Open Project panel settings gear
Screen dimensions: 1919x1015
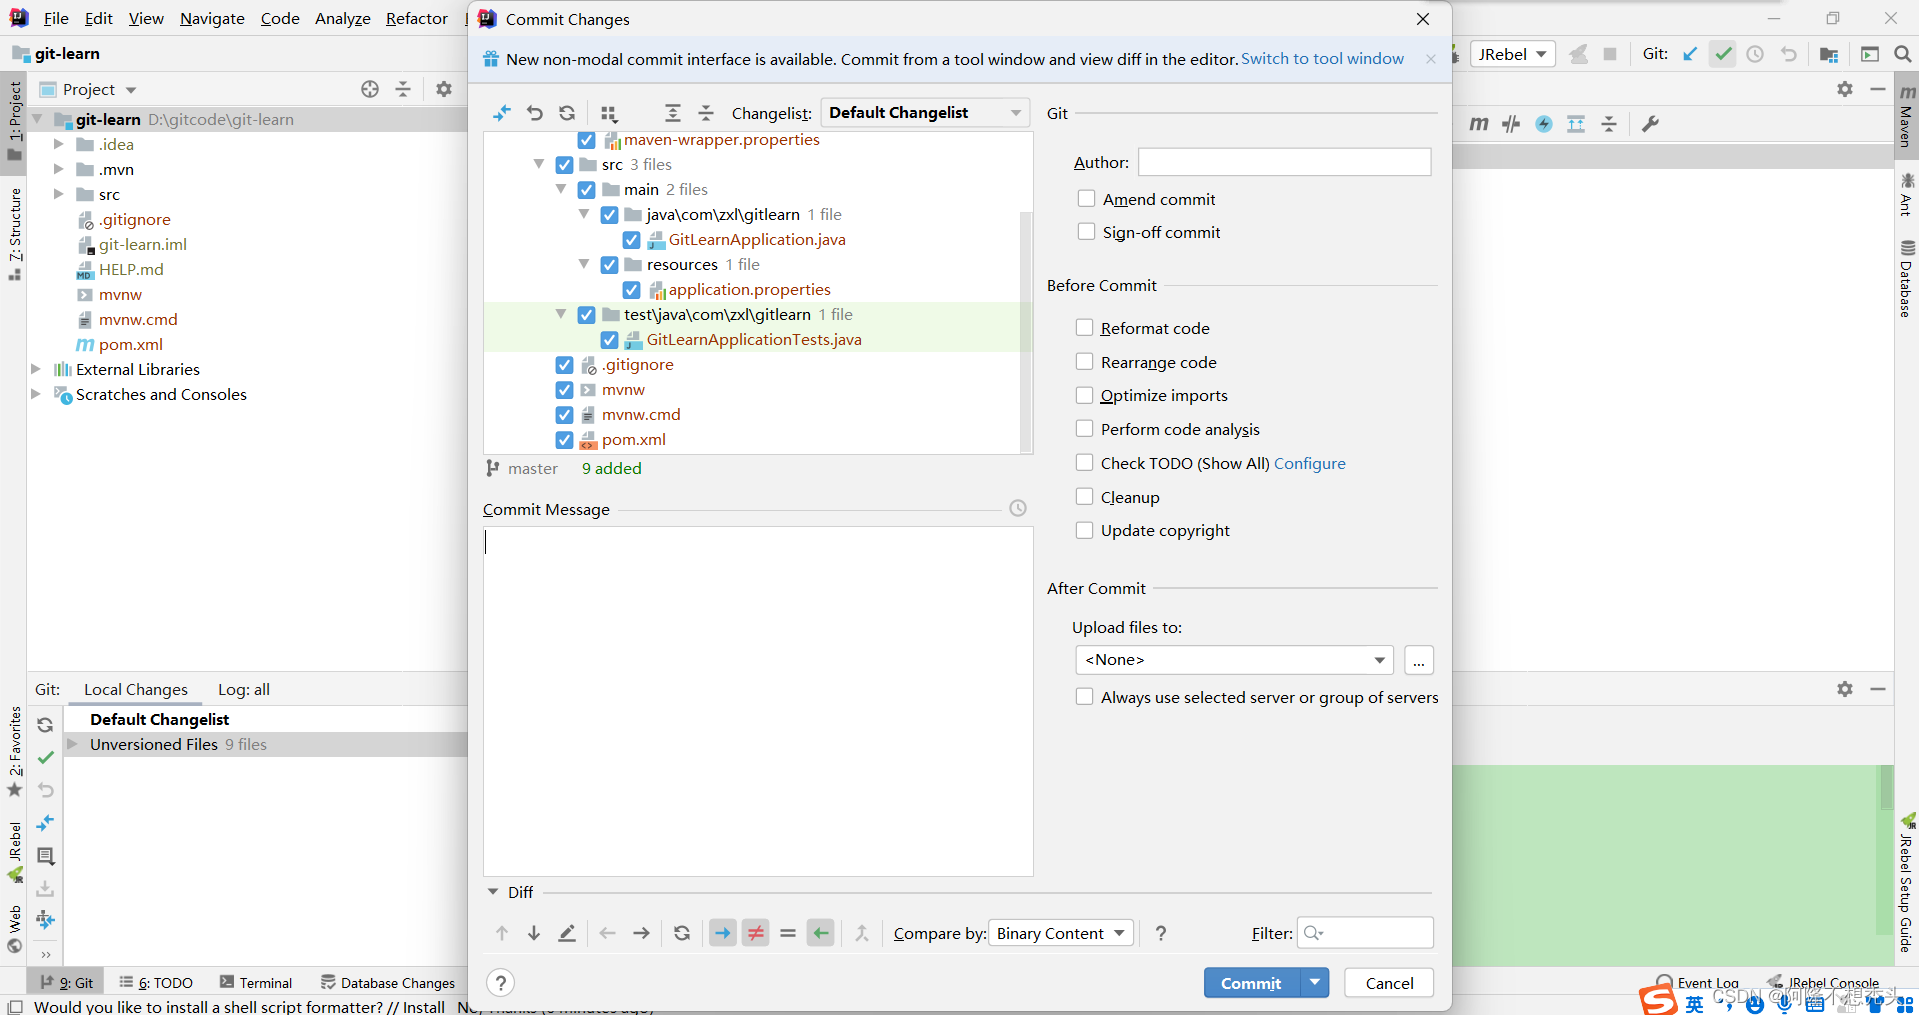point(444,89)
